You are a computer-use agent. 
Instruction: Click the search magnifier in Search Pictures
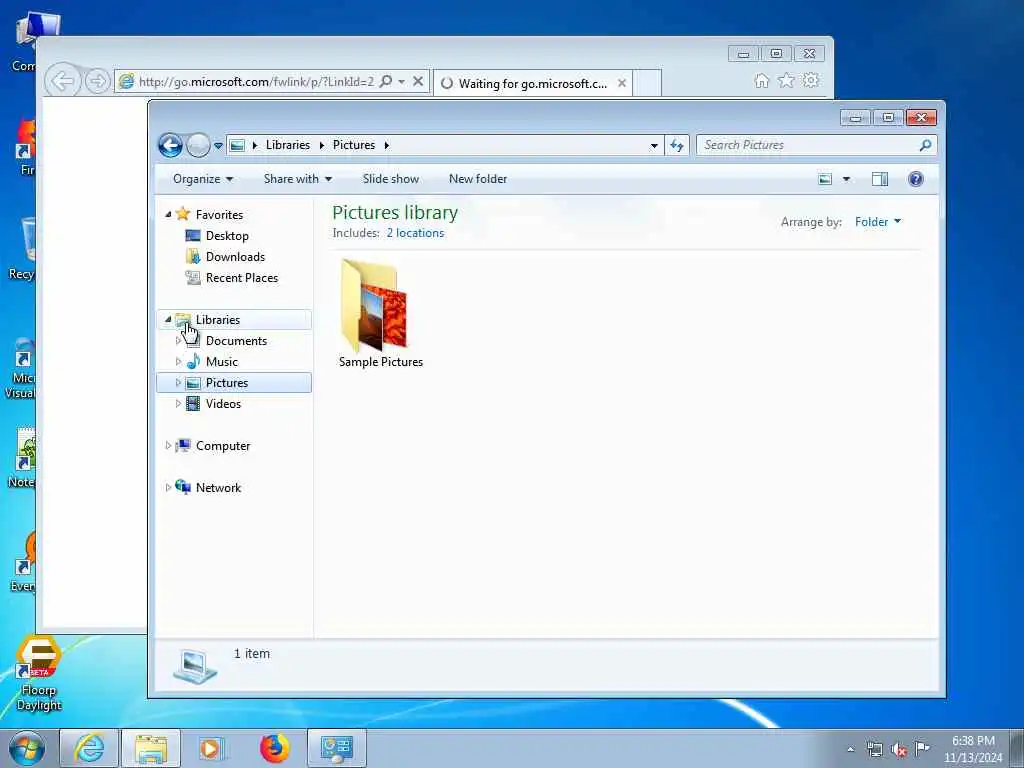(x=925, y=145)
